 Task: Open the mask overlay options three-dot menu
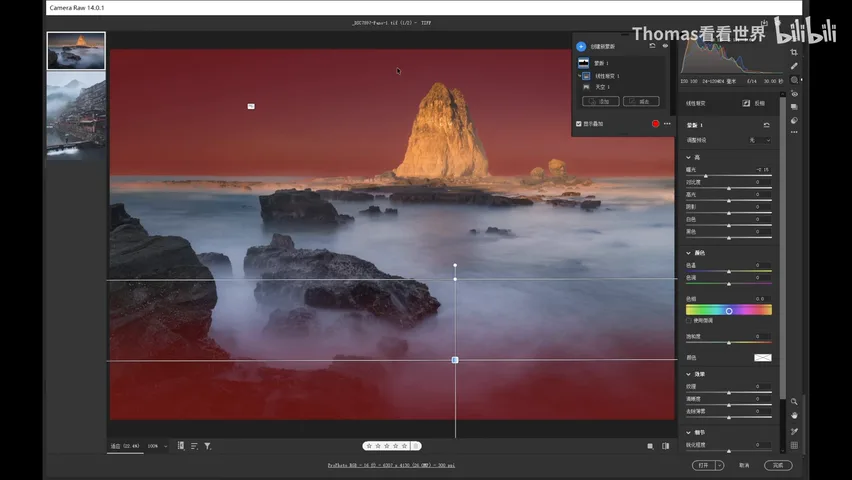pyautogui.click(x=667, y=124)
